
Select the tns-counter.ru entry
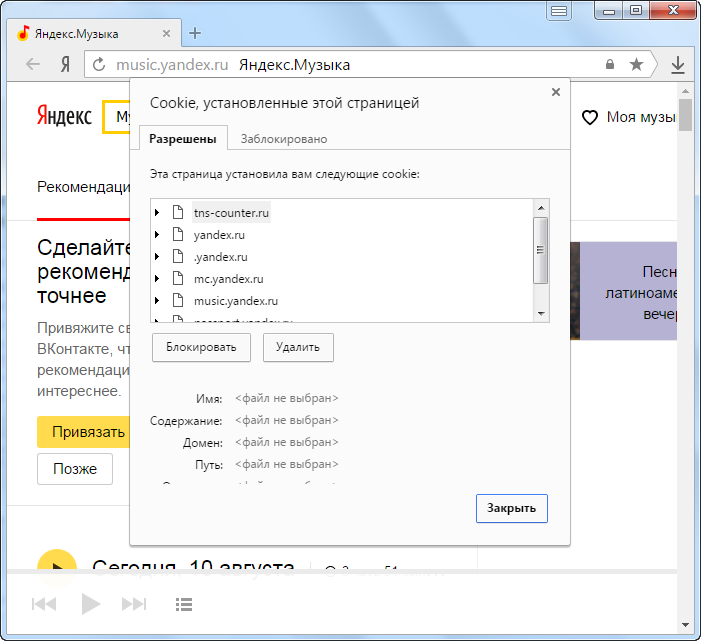point(231,213)
